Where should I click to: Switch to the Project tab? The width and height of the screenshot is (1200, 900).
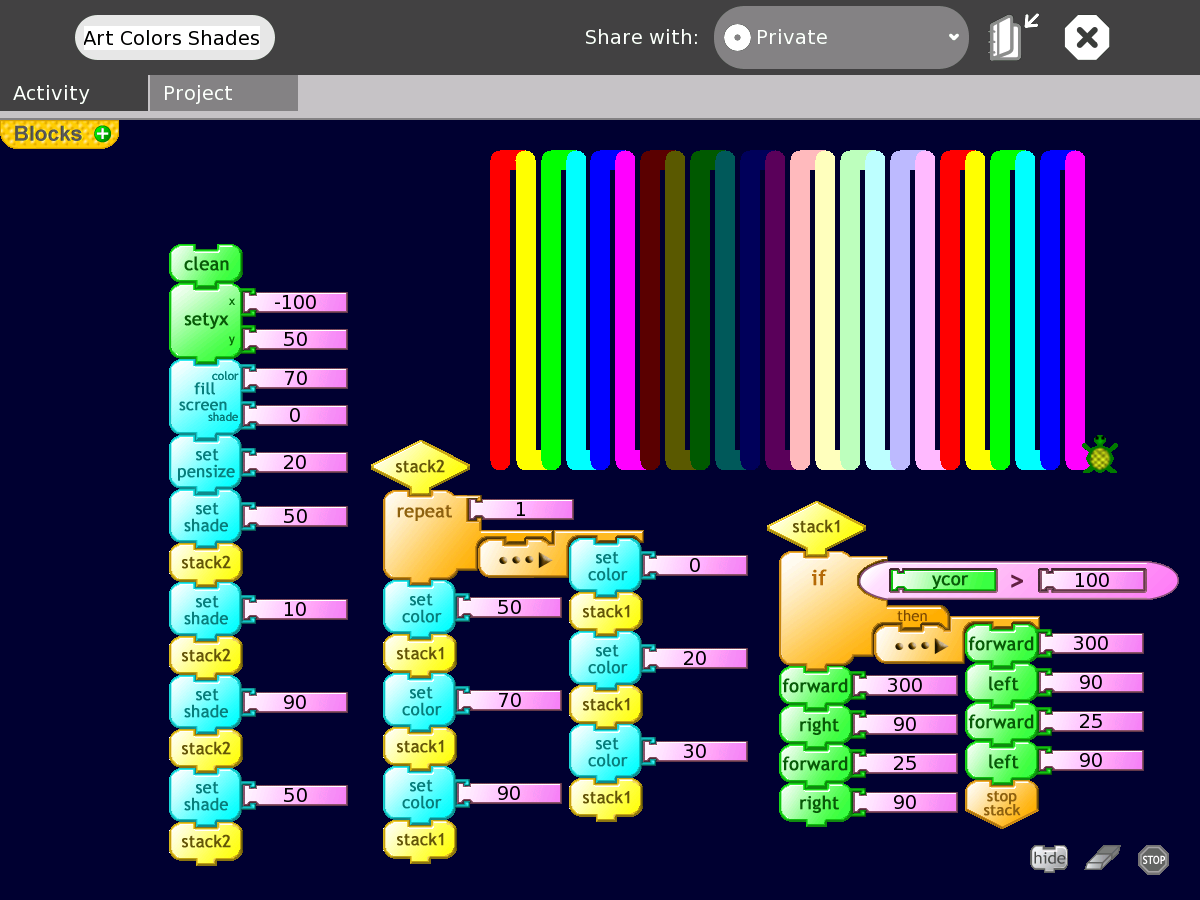coord(223,93)
